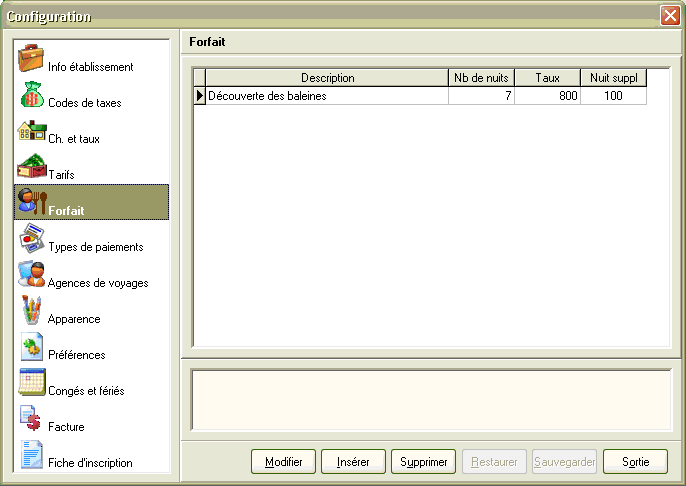The width and height of the screenshot is (686, 486).
Task: Click the Supprimer button
Action: click(423, 462)
